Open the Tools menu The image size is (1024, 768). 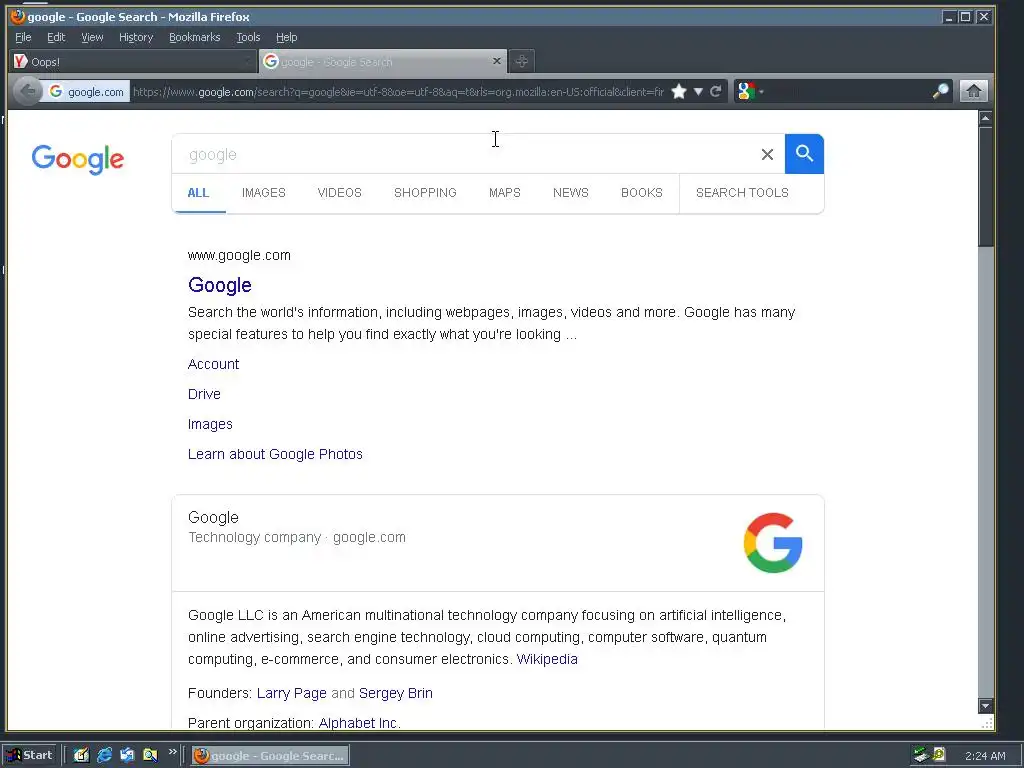[248, 37]
